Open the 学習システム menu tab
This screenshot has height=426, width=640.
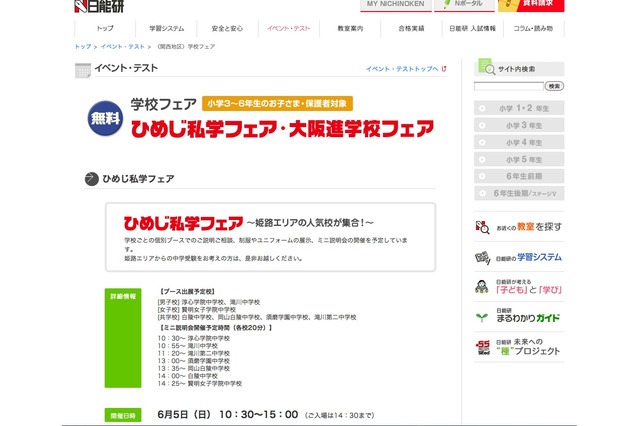point(166,28)
